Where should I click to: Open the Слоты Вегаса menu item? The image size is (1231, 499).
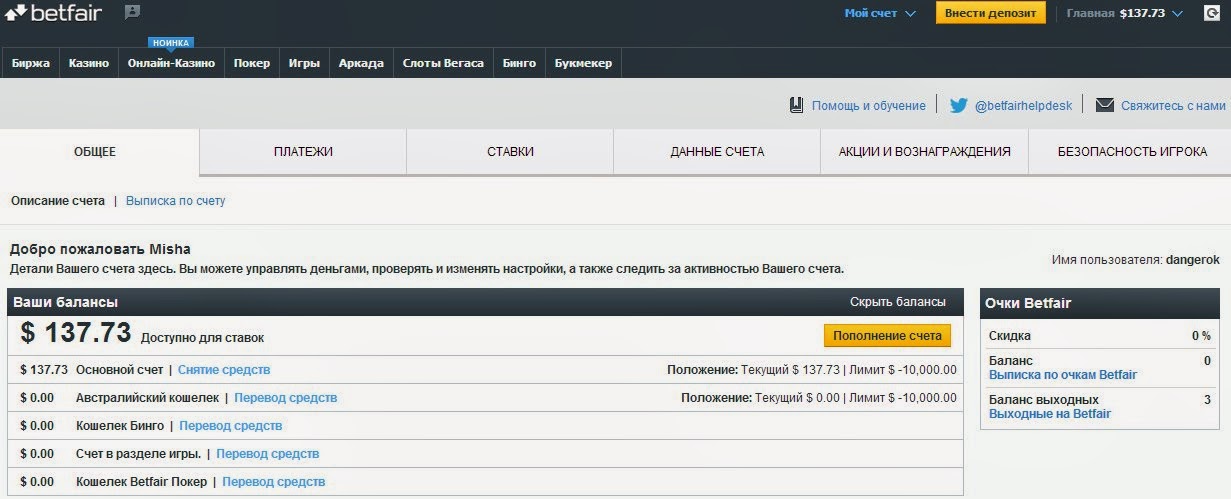[x=443, y=63]
